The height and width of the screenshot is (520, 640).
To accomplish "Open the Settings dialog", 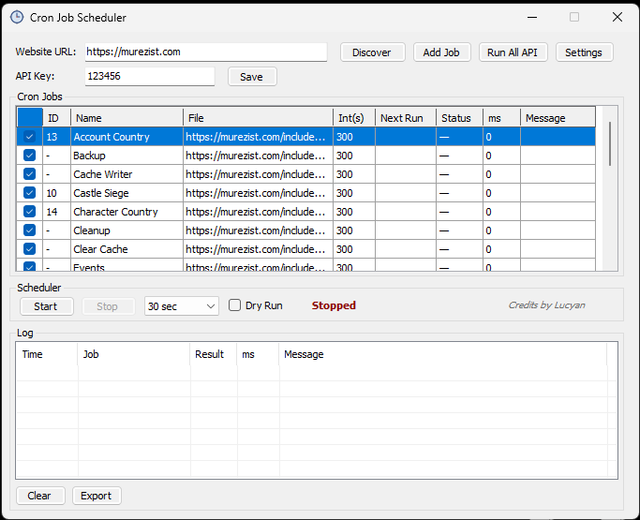I will 584,52.
